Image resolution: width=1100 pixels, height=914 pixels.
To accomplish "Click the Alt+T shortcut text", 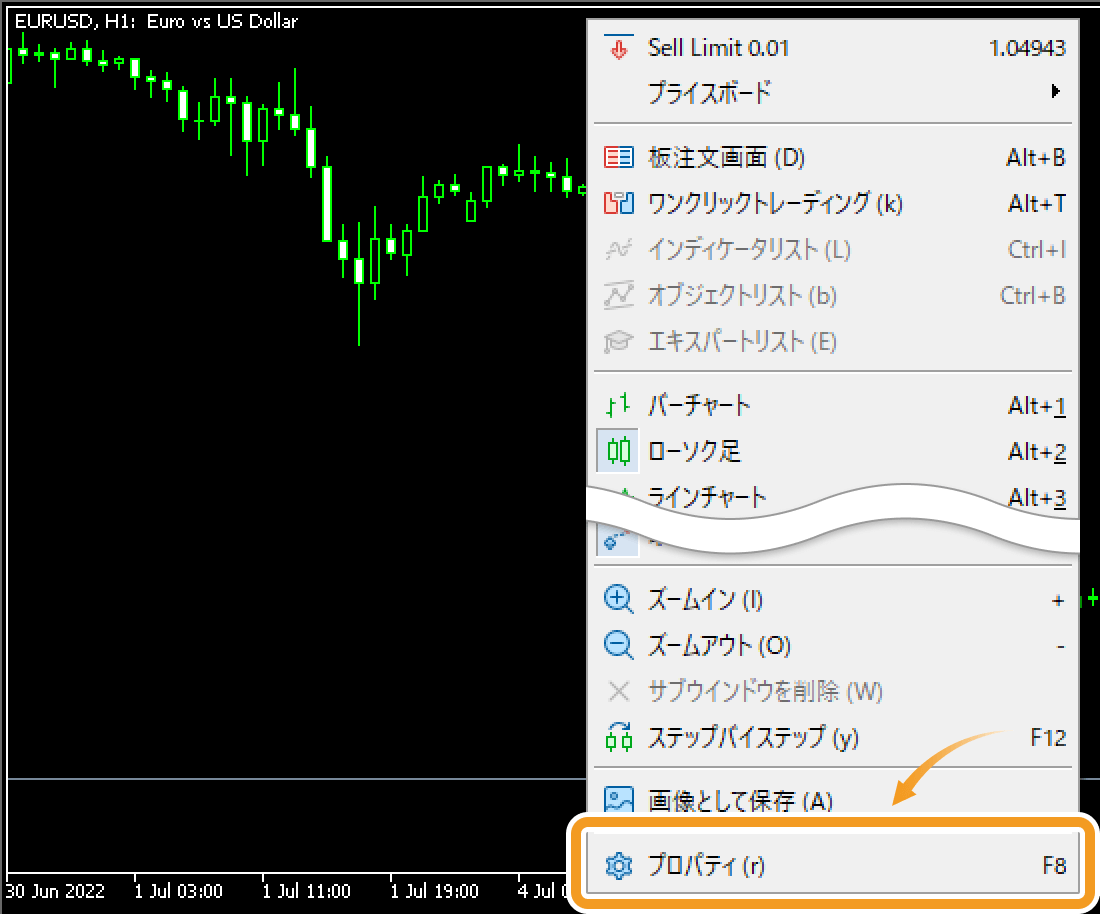I will tap(1037, 203).
